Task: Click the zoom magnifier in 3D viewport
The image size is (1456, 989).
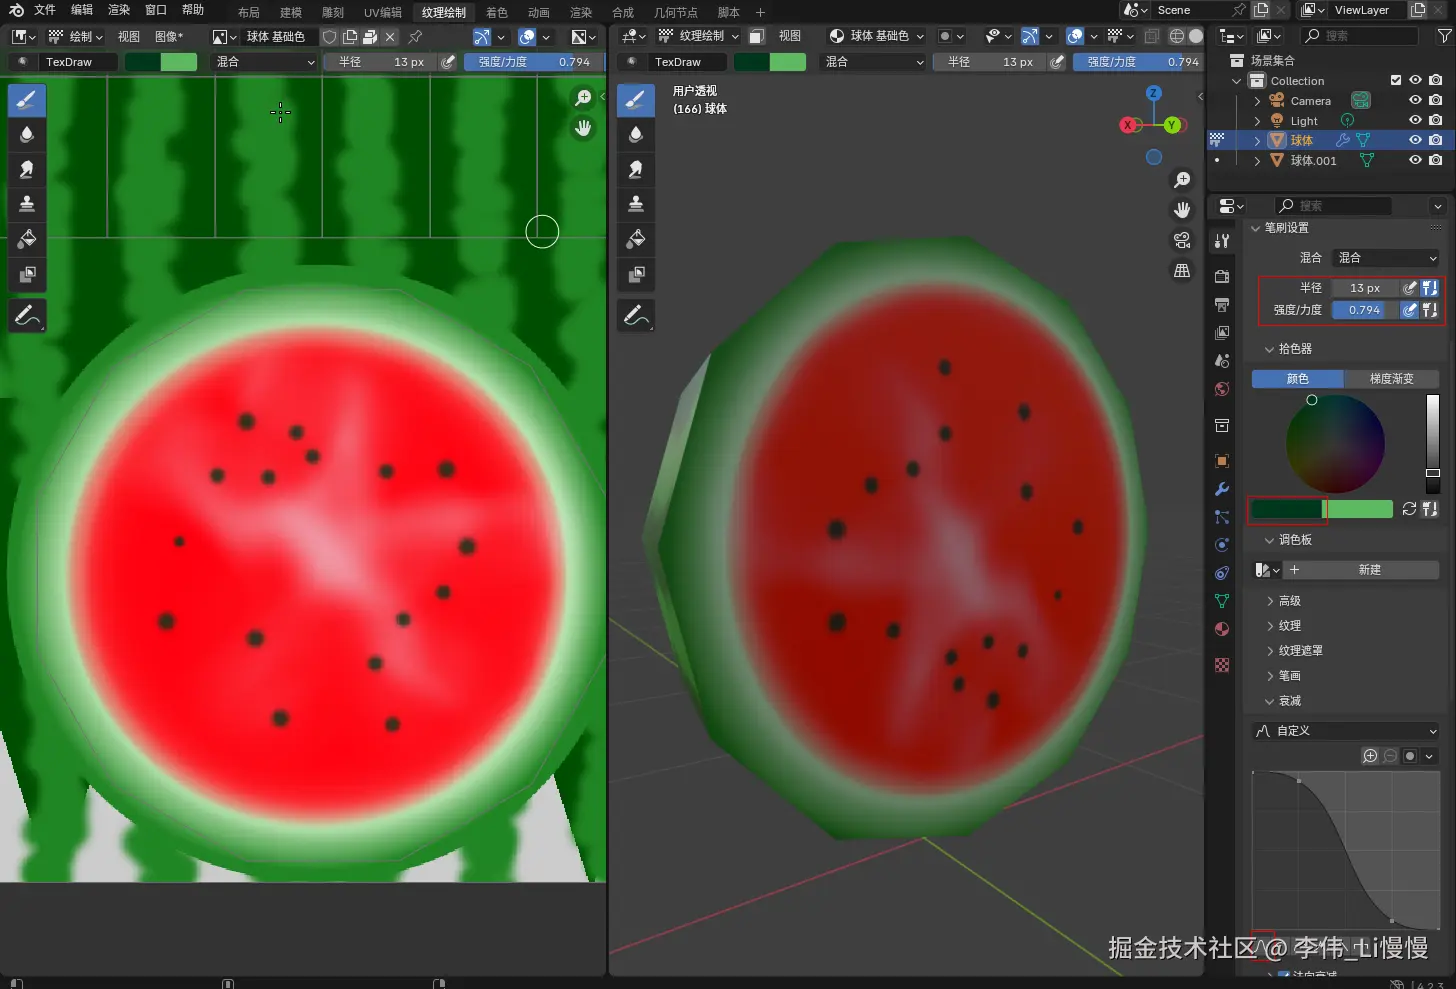Action: [x=1182, y=180]
